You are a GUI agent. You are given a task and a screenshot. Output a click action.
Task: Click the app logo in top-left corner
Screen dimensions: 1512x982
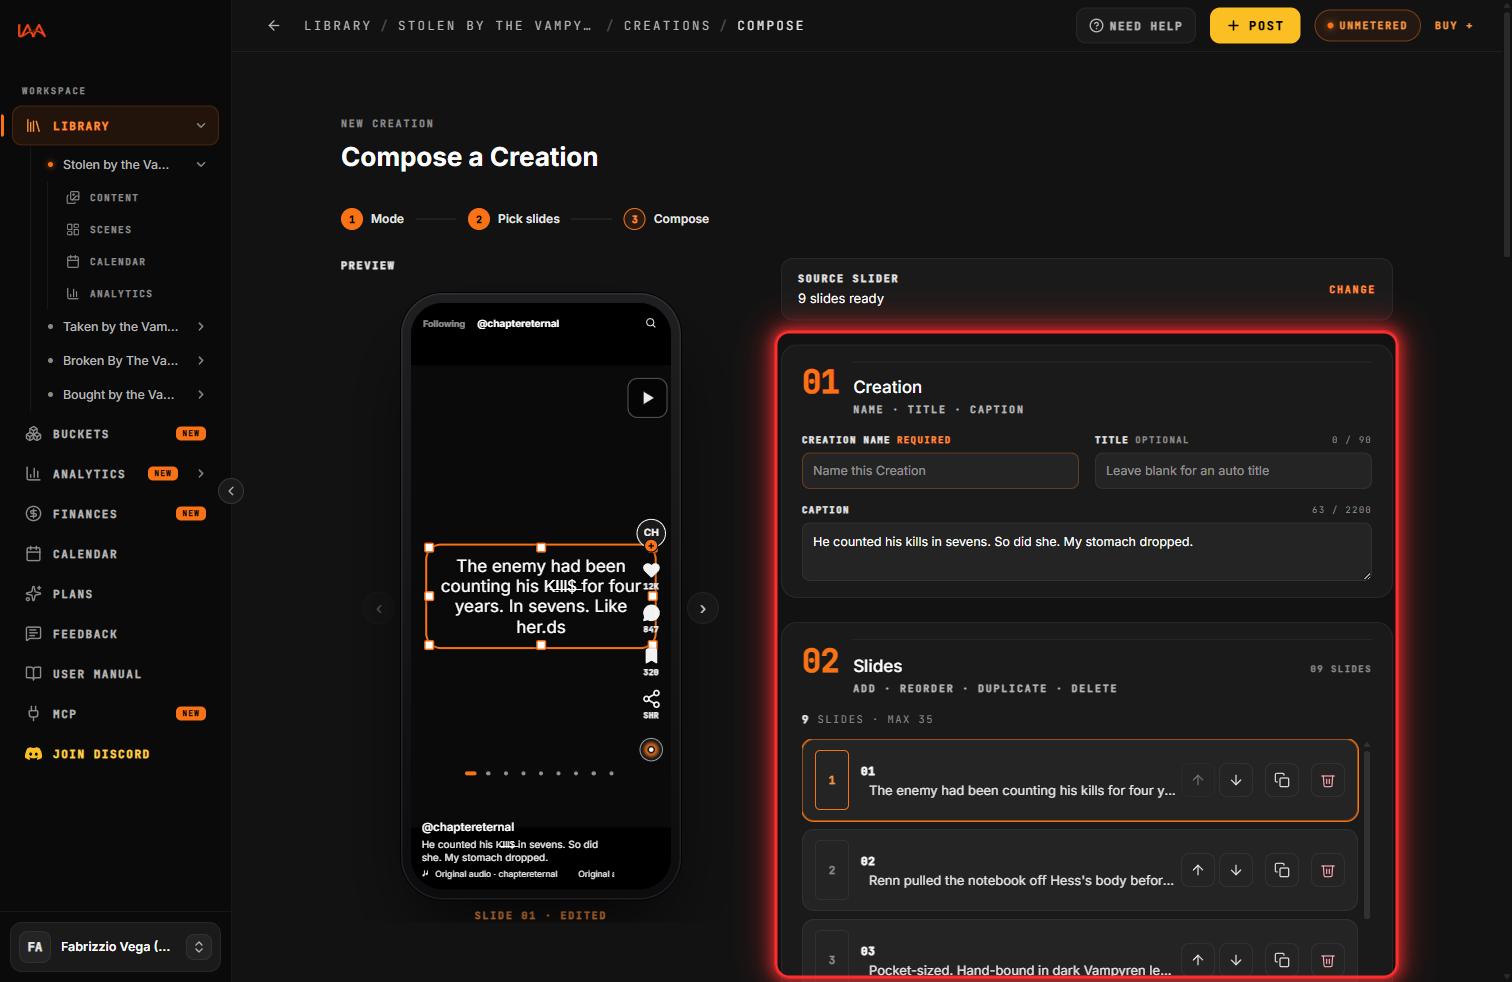point(31,31)
